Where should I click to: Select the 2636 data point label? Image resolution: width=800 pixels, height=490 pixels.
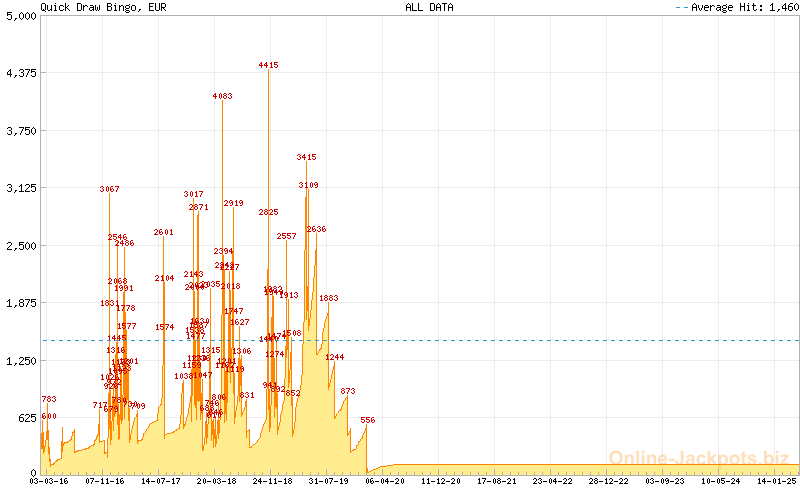click(316, 229)
